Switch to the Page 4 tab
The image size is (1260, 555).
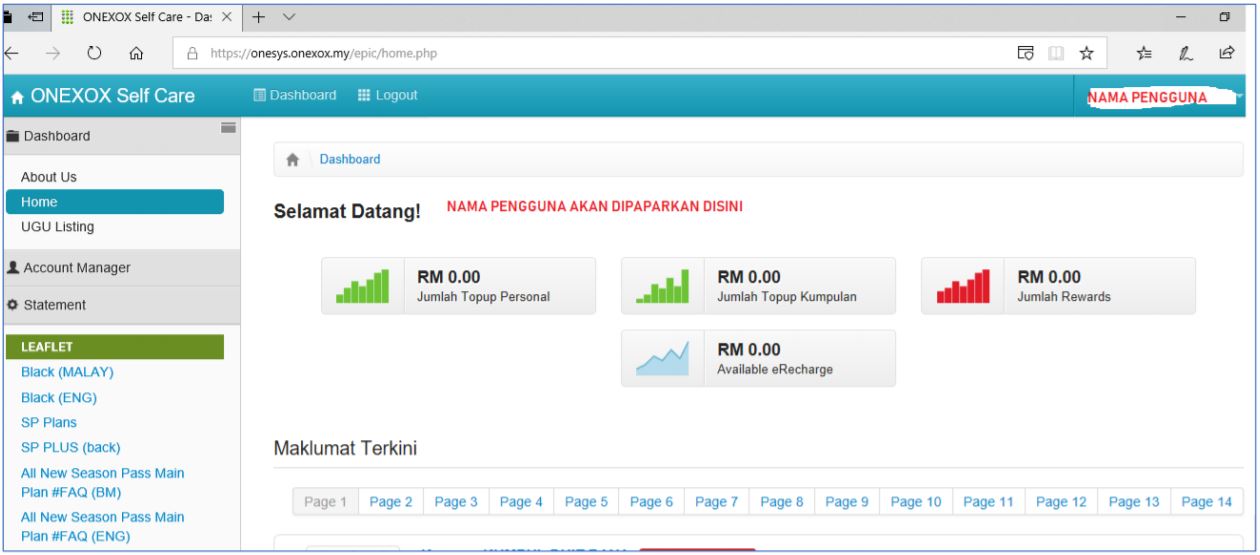pos(521,502)
